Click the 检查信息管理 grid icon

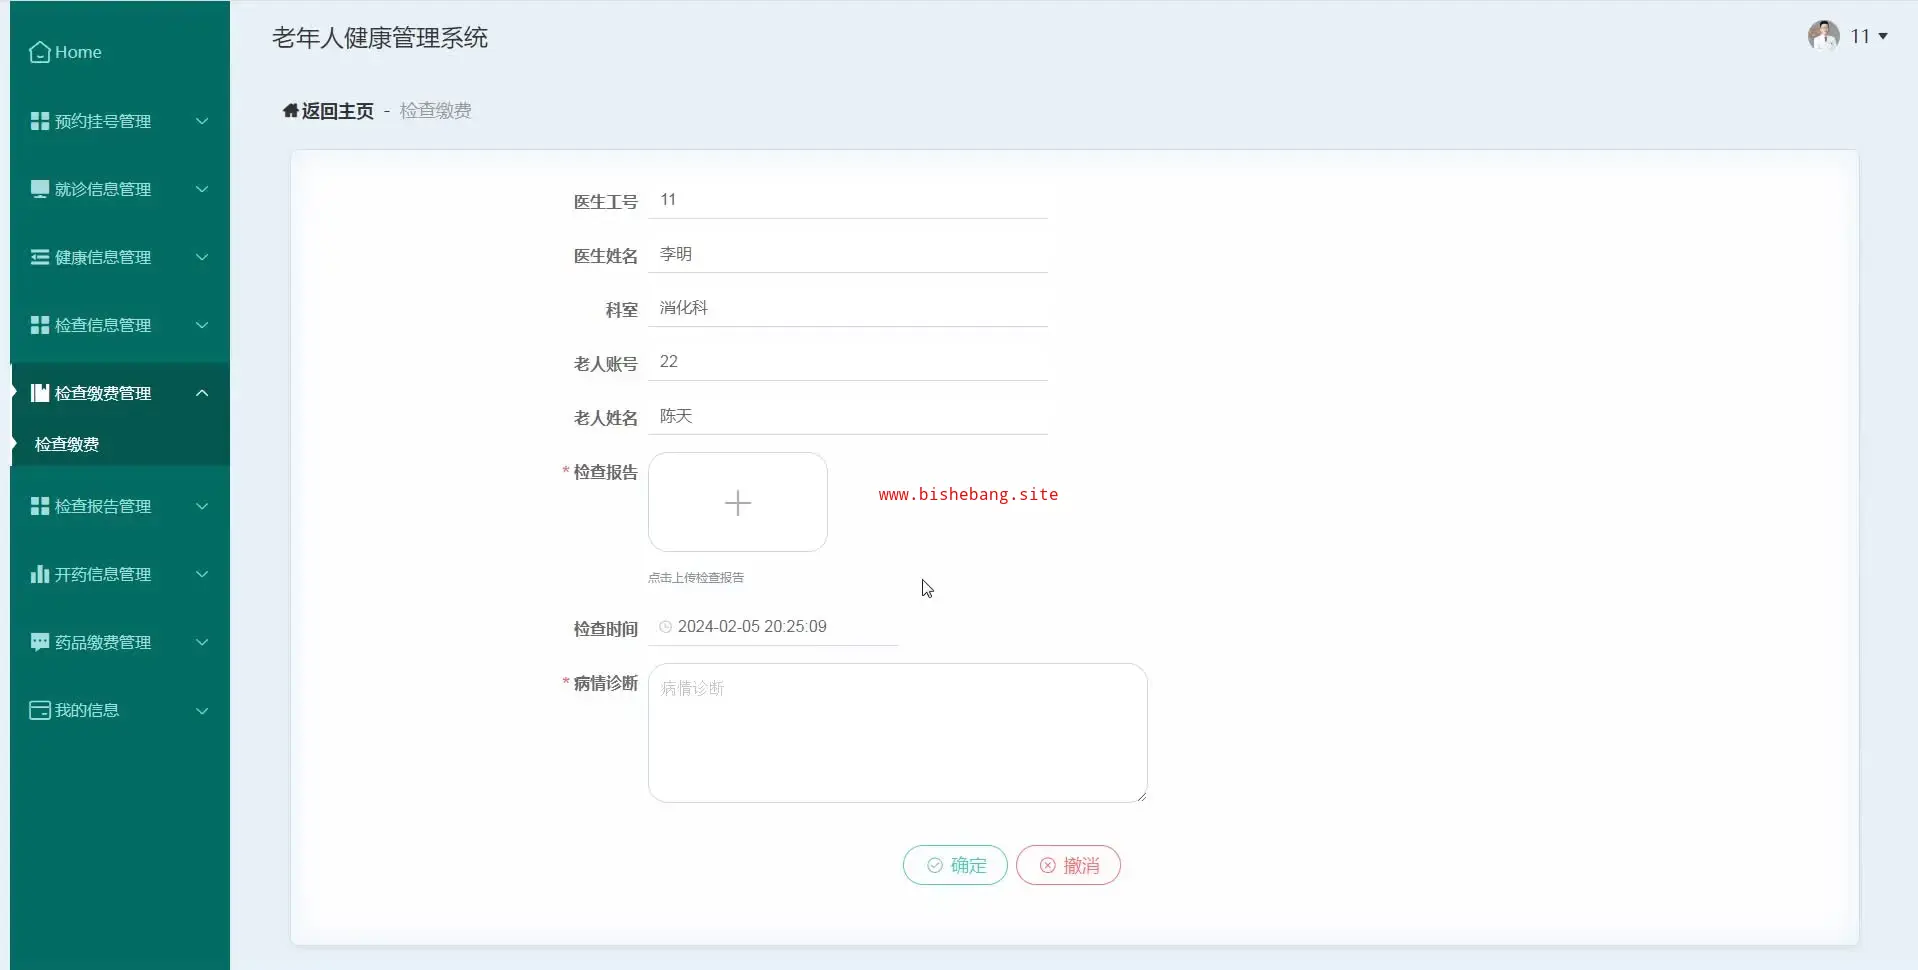pos(40,325)
